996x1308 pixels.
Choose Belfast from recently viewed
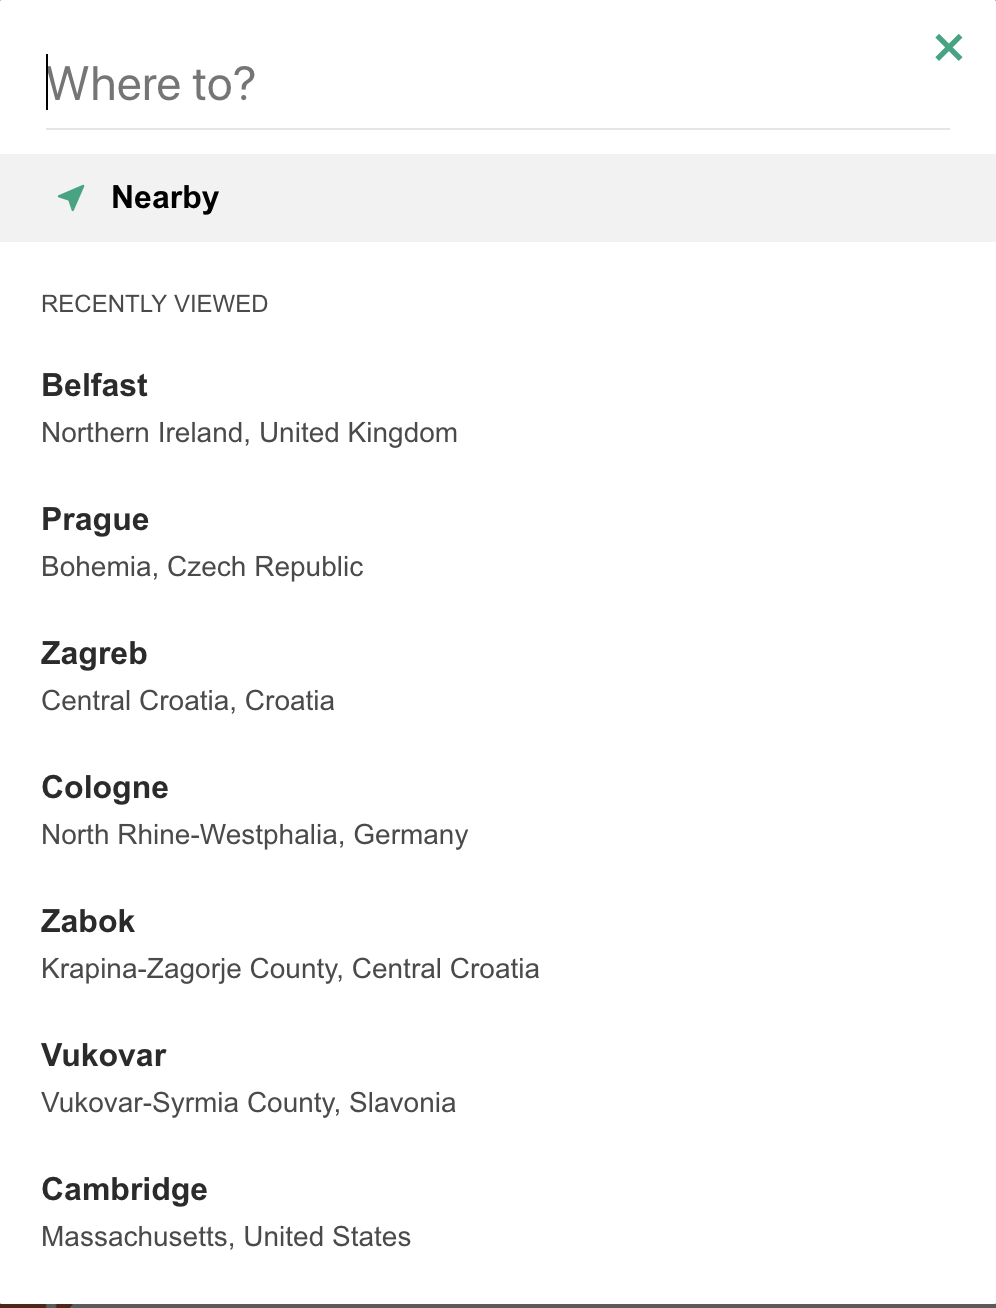[x=95, y=385]
